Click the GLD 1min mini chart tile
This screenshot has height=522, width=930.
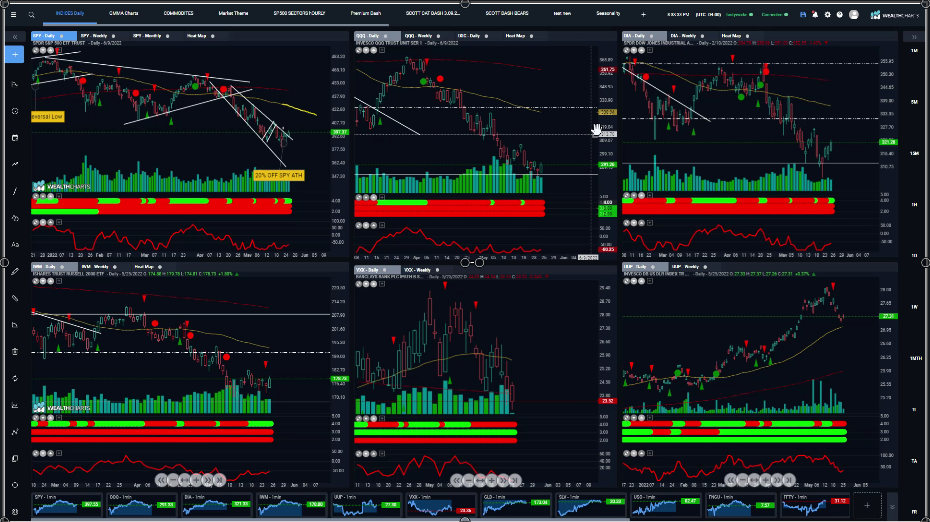(515, 505)
